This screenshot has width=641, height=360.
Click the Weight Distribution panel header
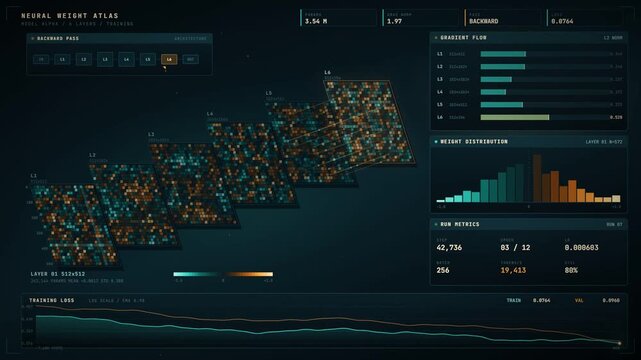[x=529, y=141]
